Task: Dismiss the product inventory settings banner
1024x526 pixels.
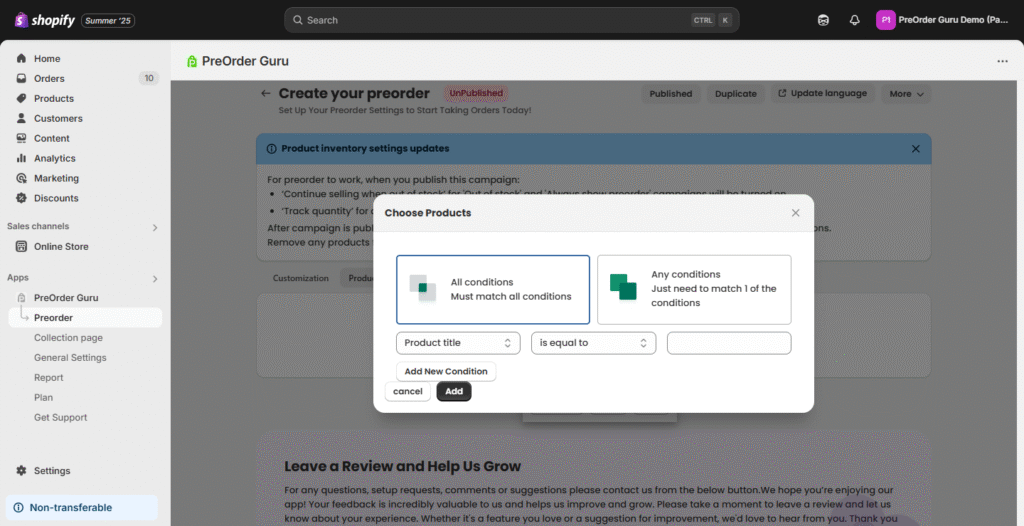Action: 915,149
